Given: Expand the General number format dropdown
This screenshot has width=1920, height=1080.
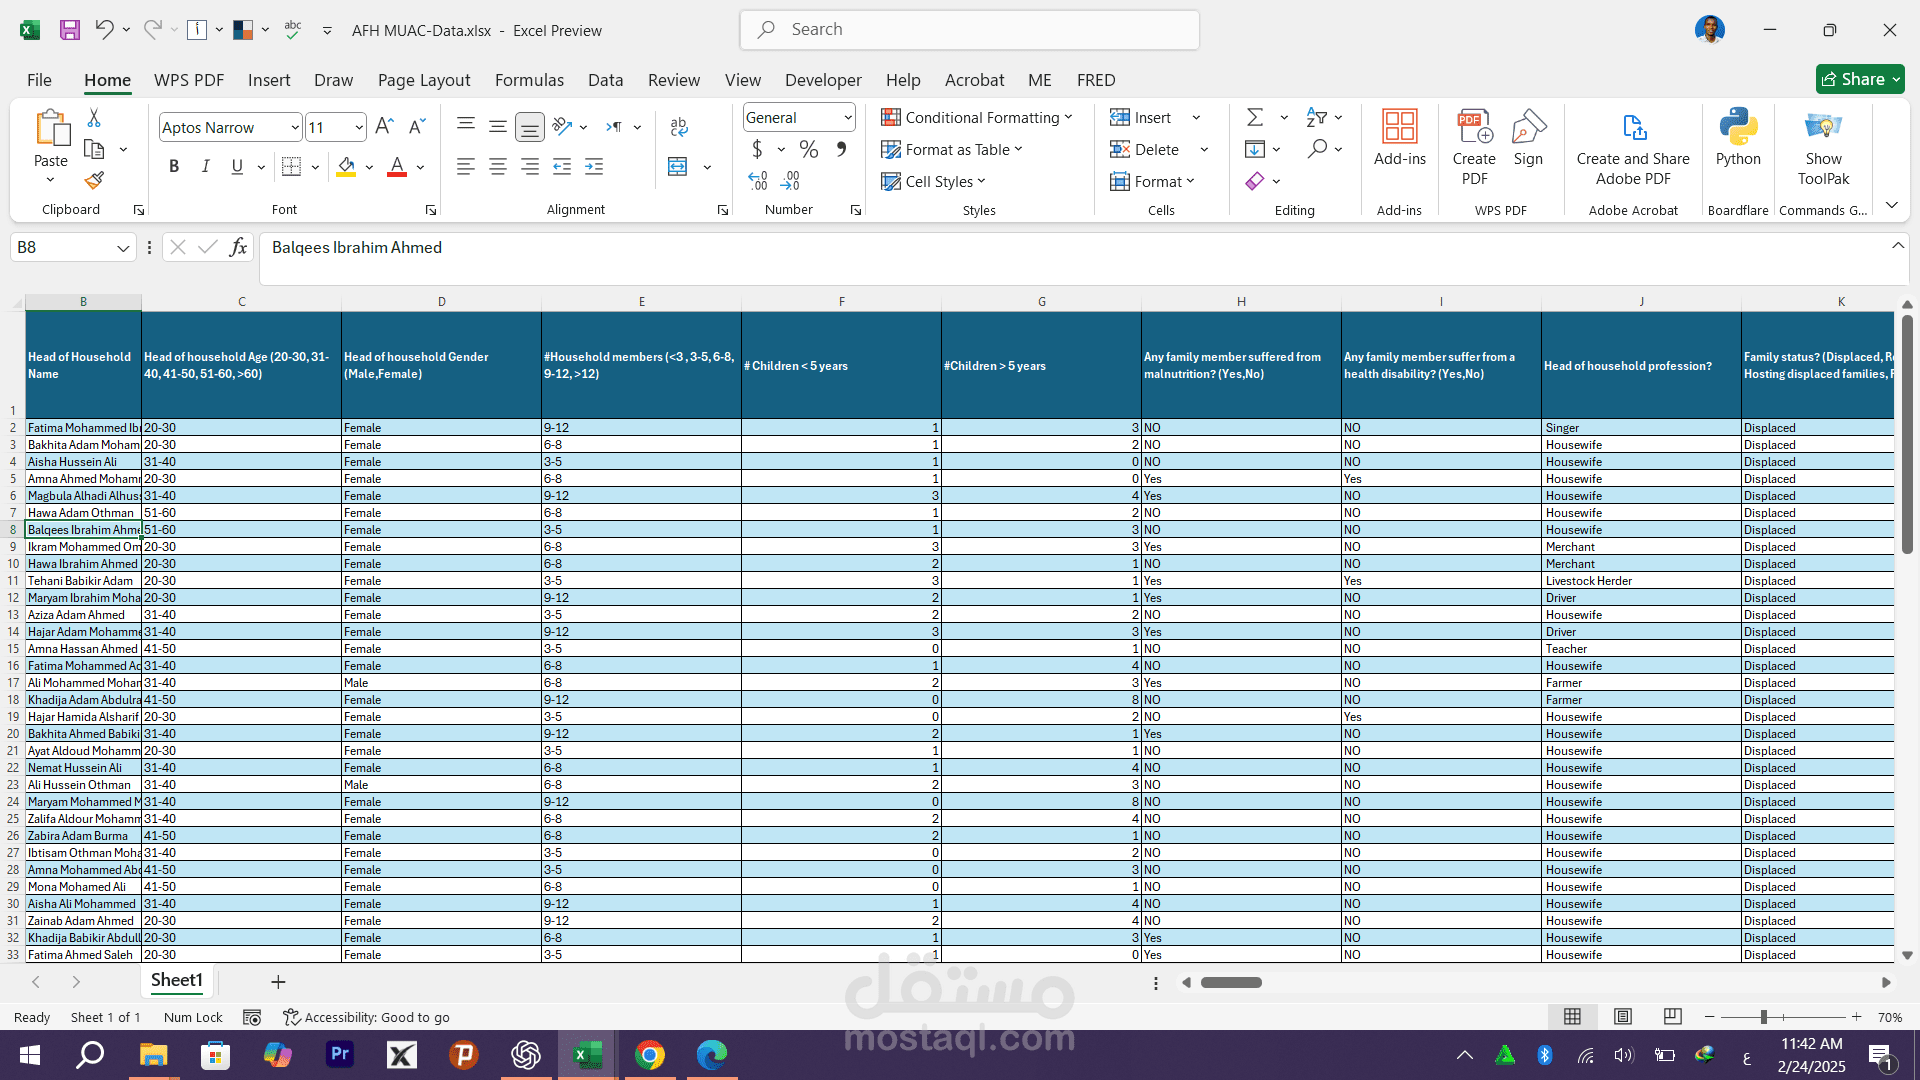Looking at the screenshot, I should tap(847, 118).
